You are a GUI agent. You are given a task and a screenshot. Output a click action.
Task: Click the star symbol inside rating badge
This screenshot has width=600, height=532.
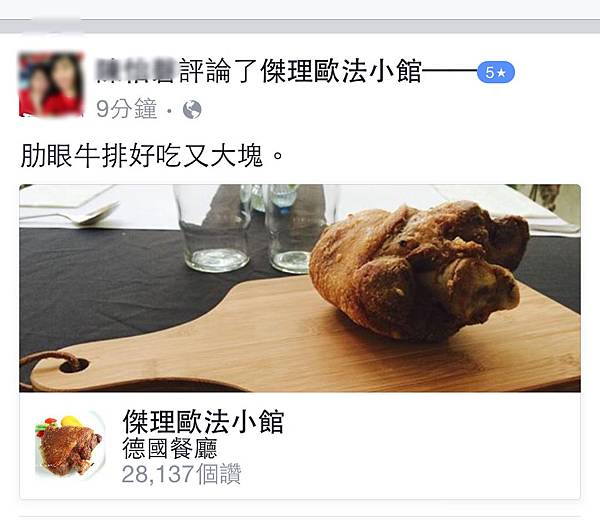(502, 72)
